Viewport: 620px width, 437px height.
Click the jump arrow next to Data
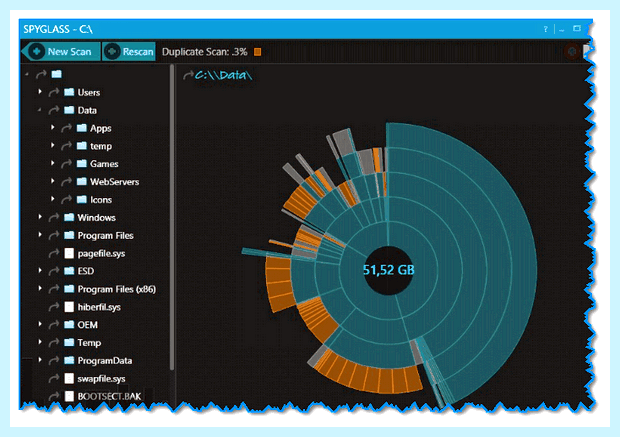click(x=53, y=110)
